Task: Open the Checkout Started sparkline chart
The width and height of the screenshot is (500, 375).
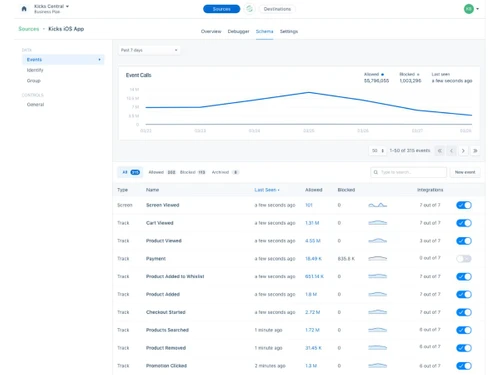Action: pos(378,312)
